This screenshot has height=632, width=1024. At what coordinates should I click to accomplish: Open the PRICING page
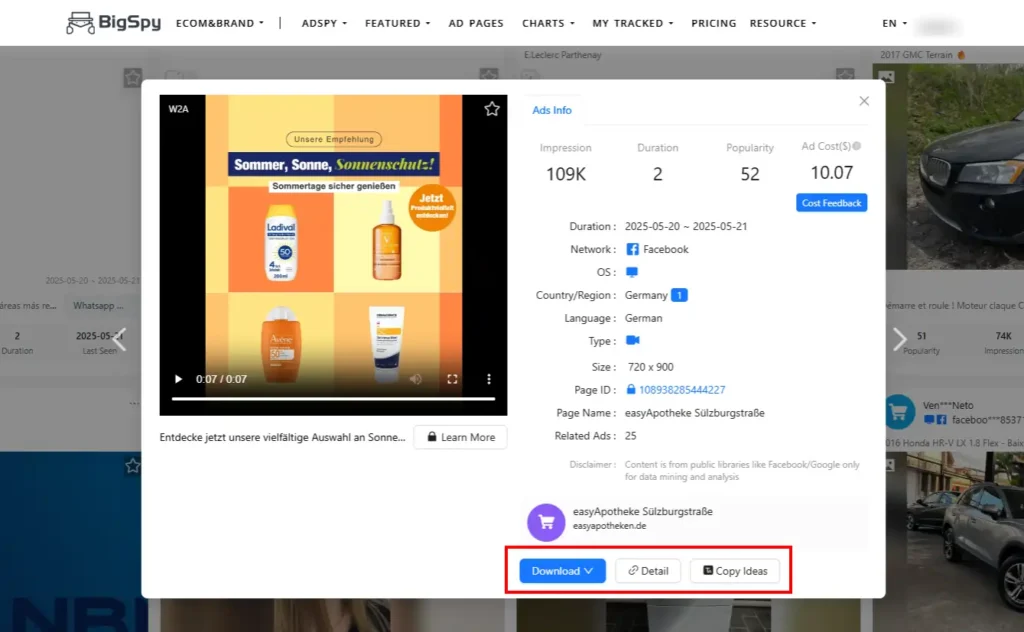(x=714, y=23)
